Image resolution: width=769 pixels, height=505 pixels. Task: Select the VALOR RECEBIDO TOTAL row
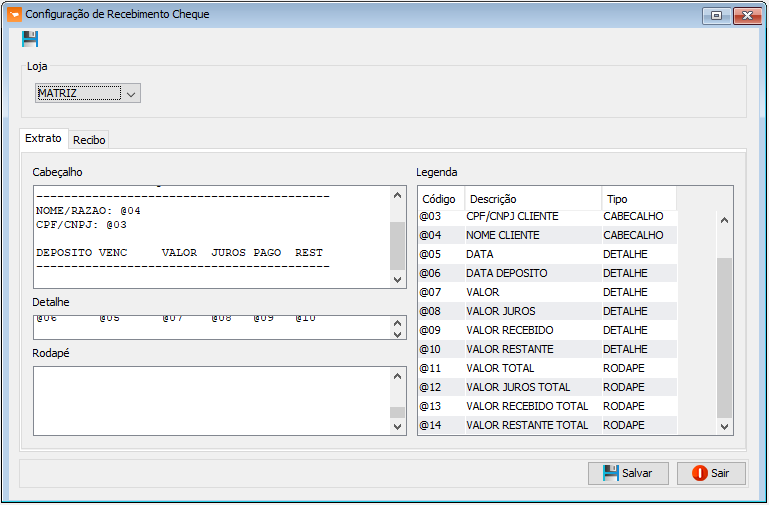click(547, 406)
